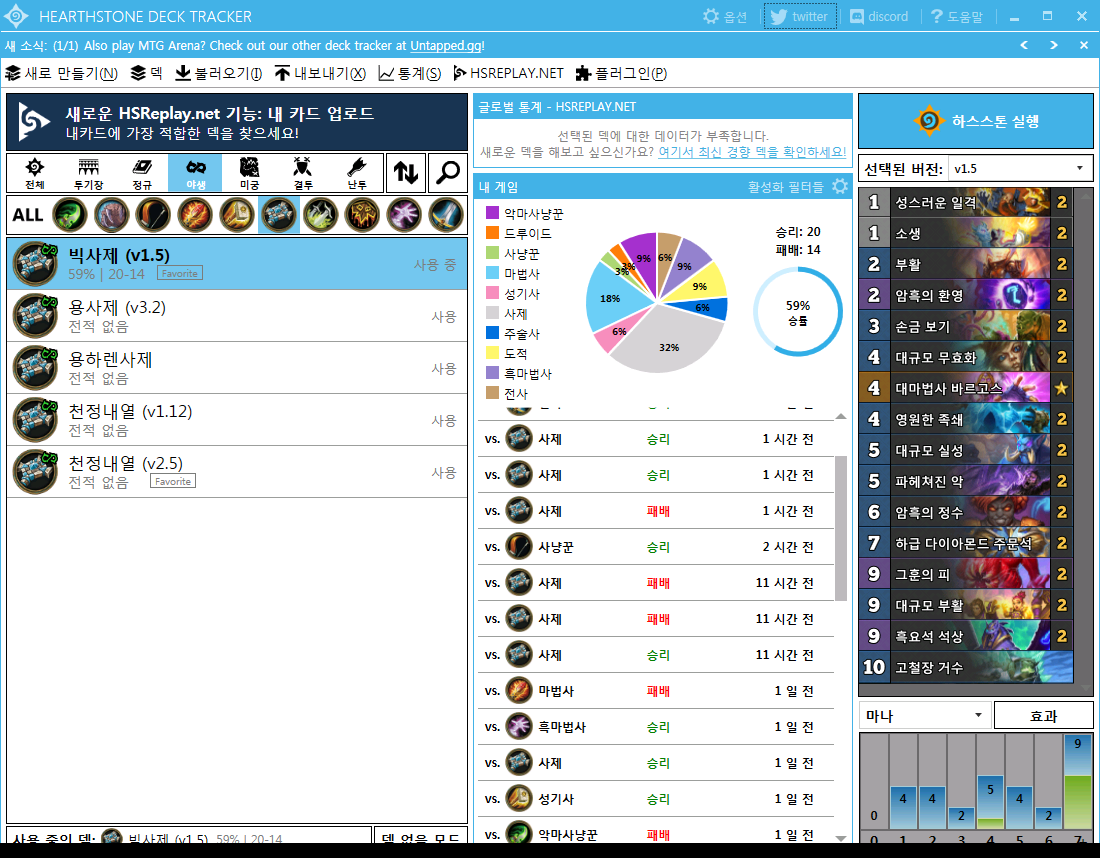1100x858 pixels.
Task: Open 내보내기(X) export menu
Action: pyautogui.click(x=320, y=73)
